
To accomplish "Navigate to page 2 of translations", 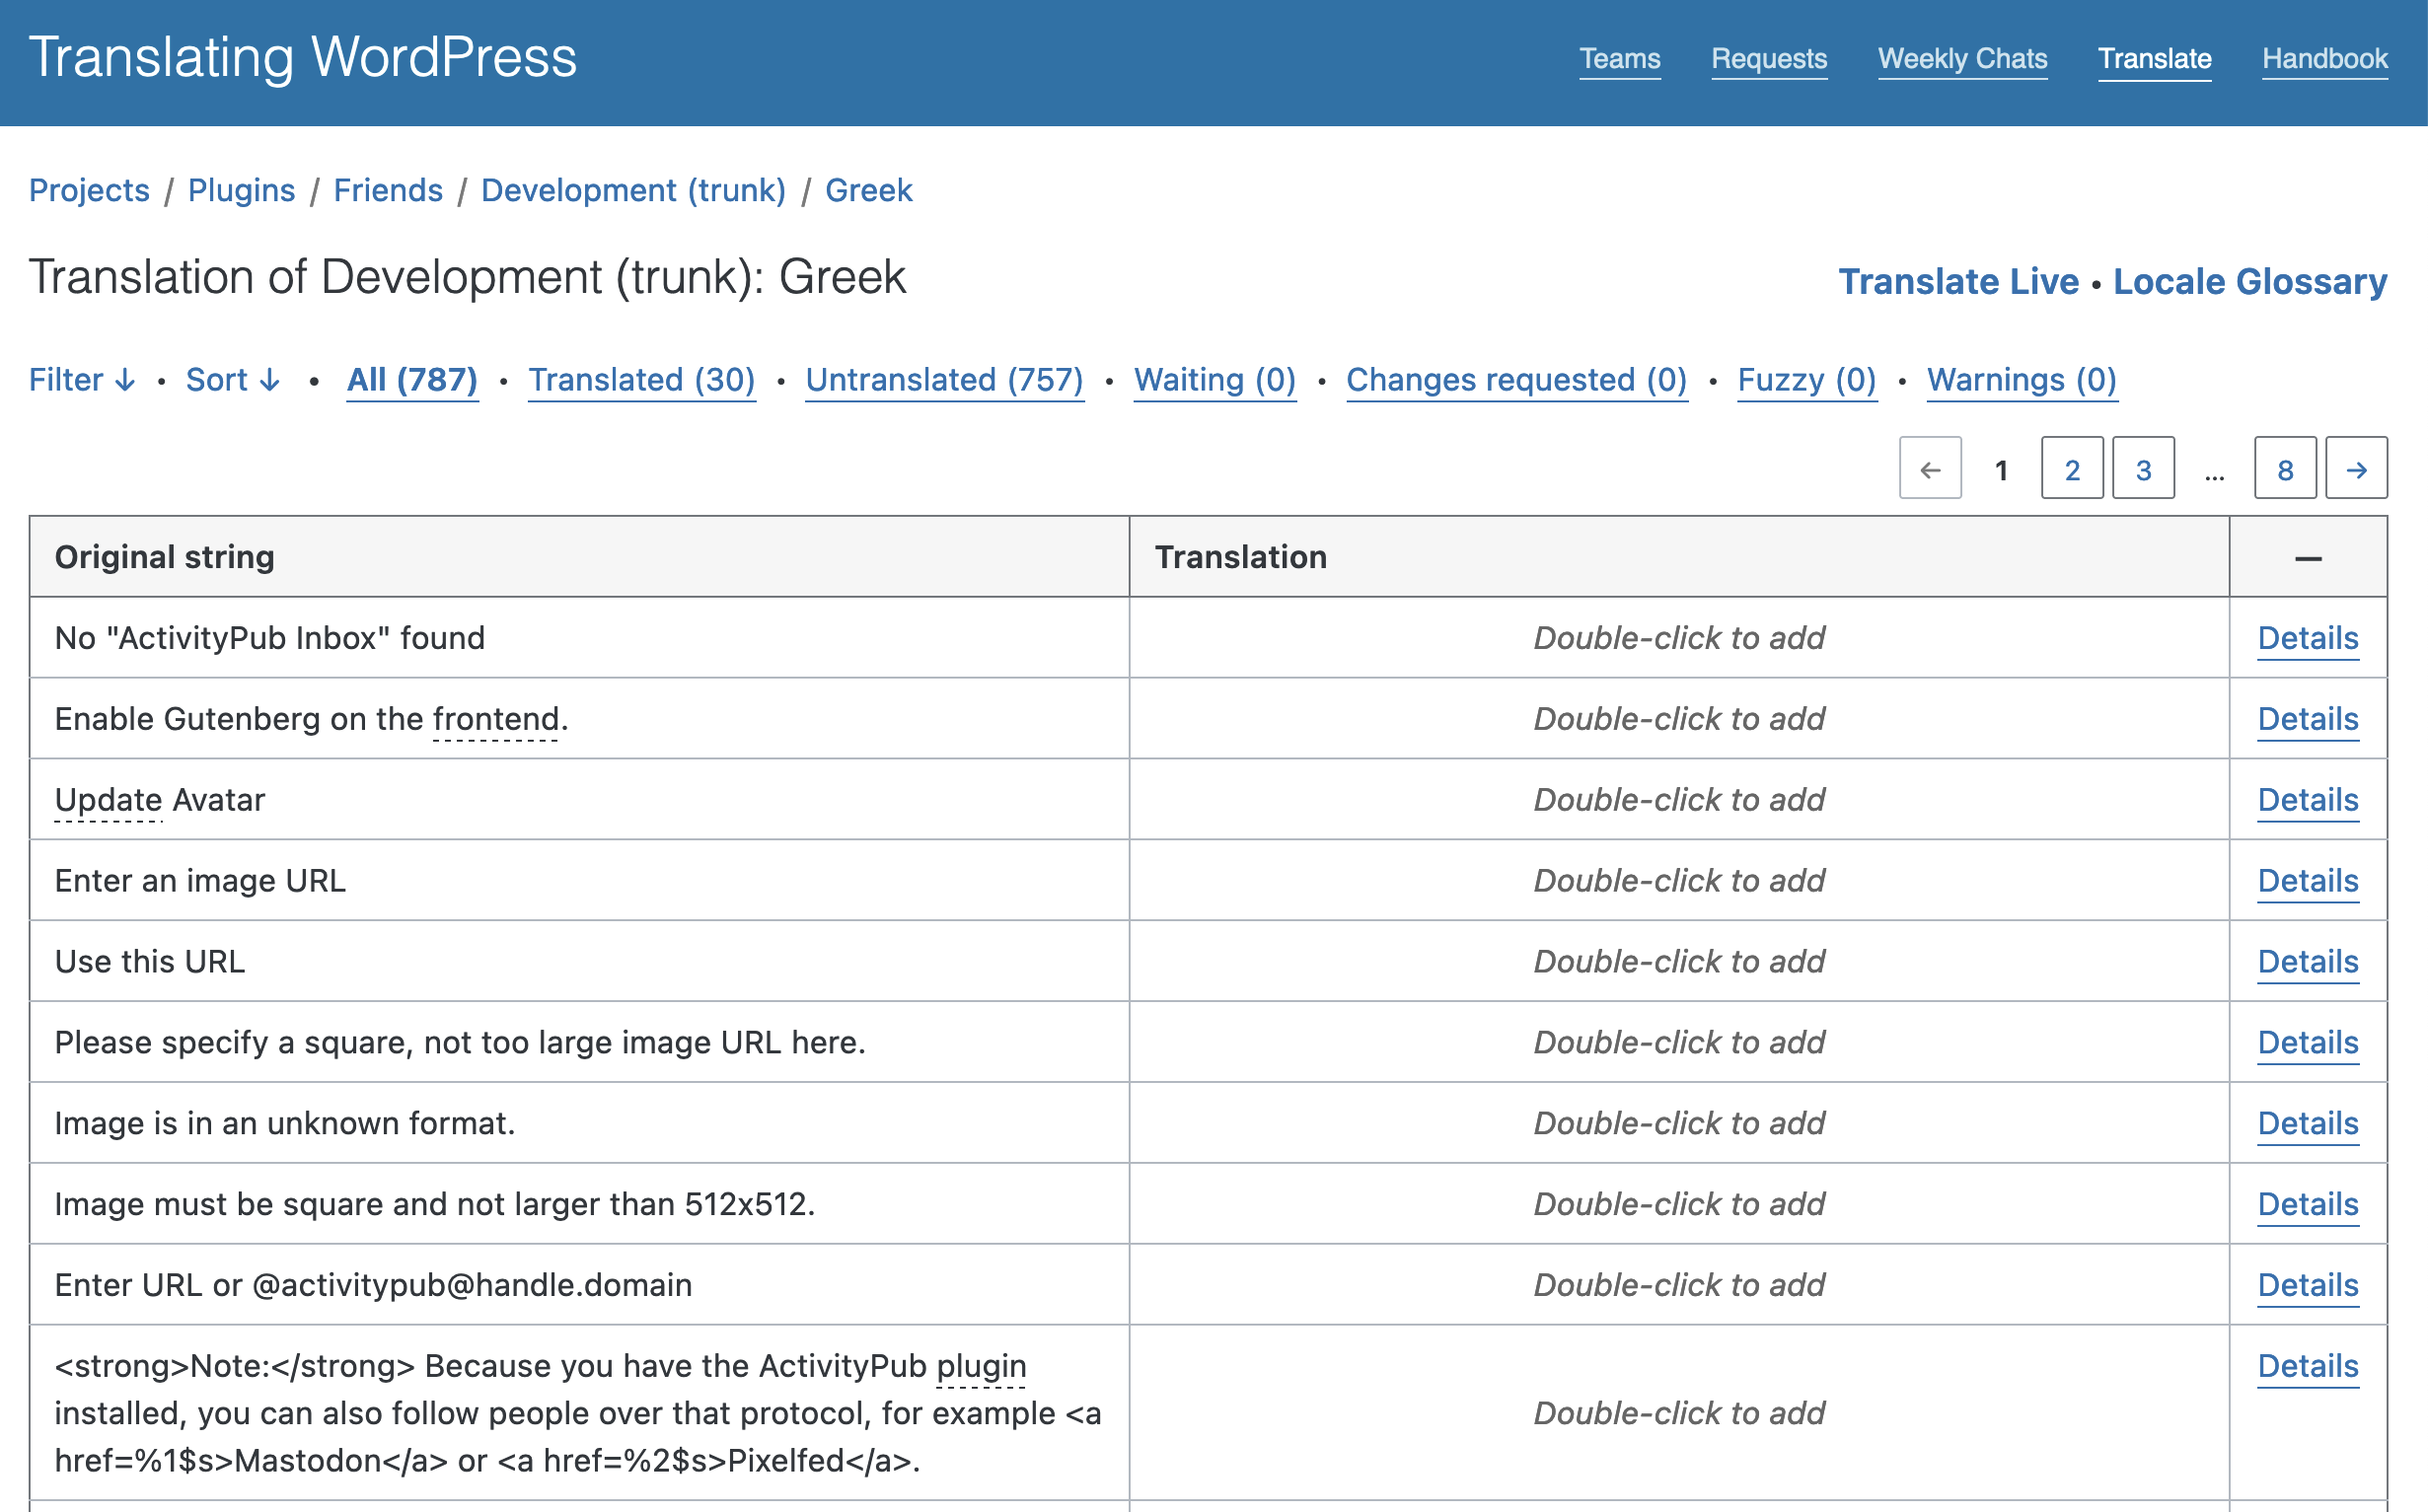I will pos(2071,468).
